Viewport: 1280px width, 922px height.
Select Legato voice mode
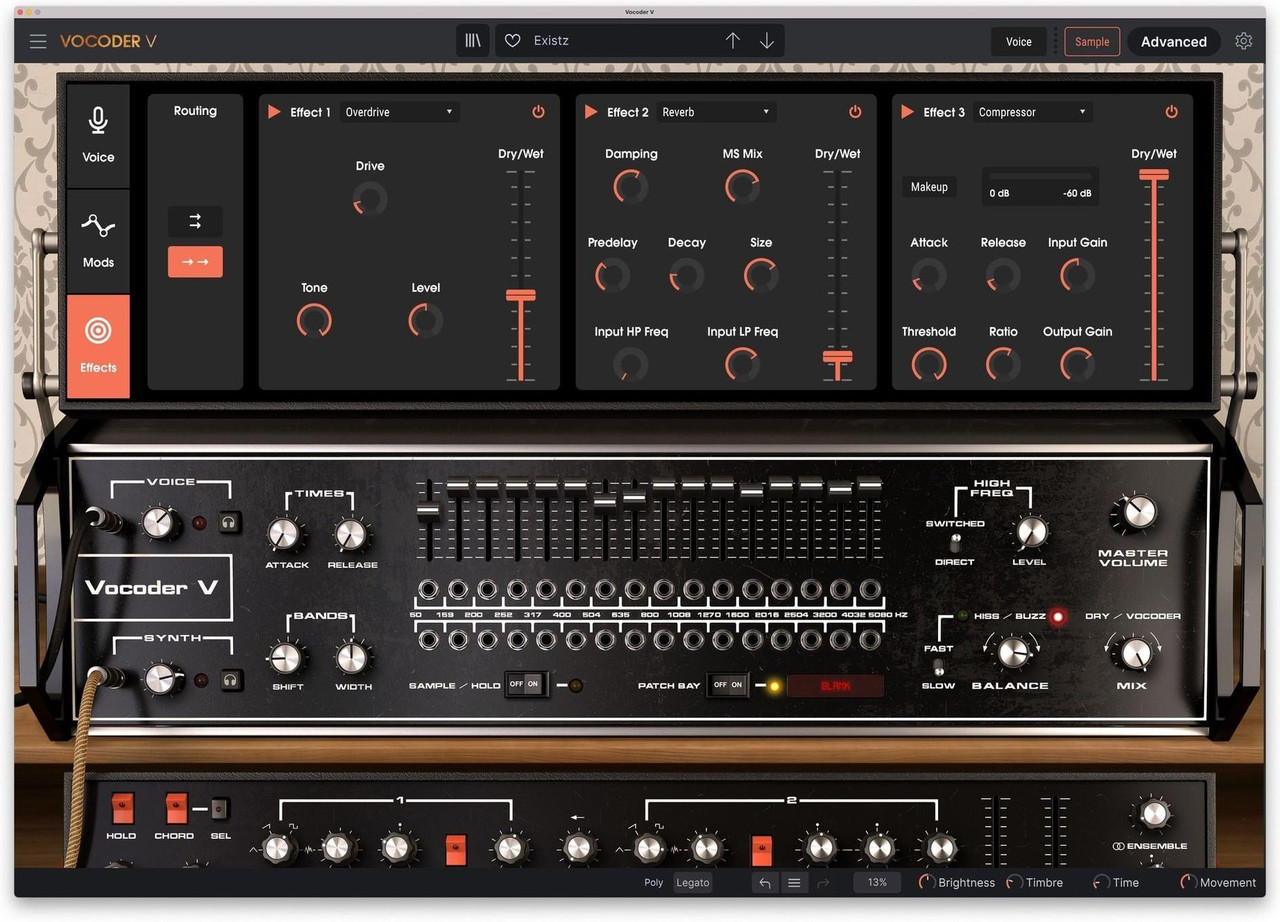pyautogui.click(x=692, y=882)
